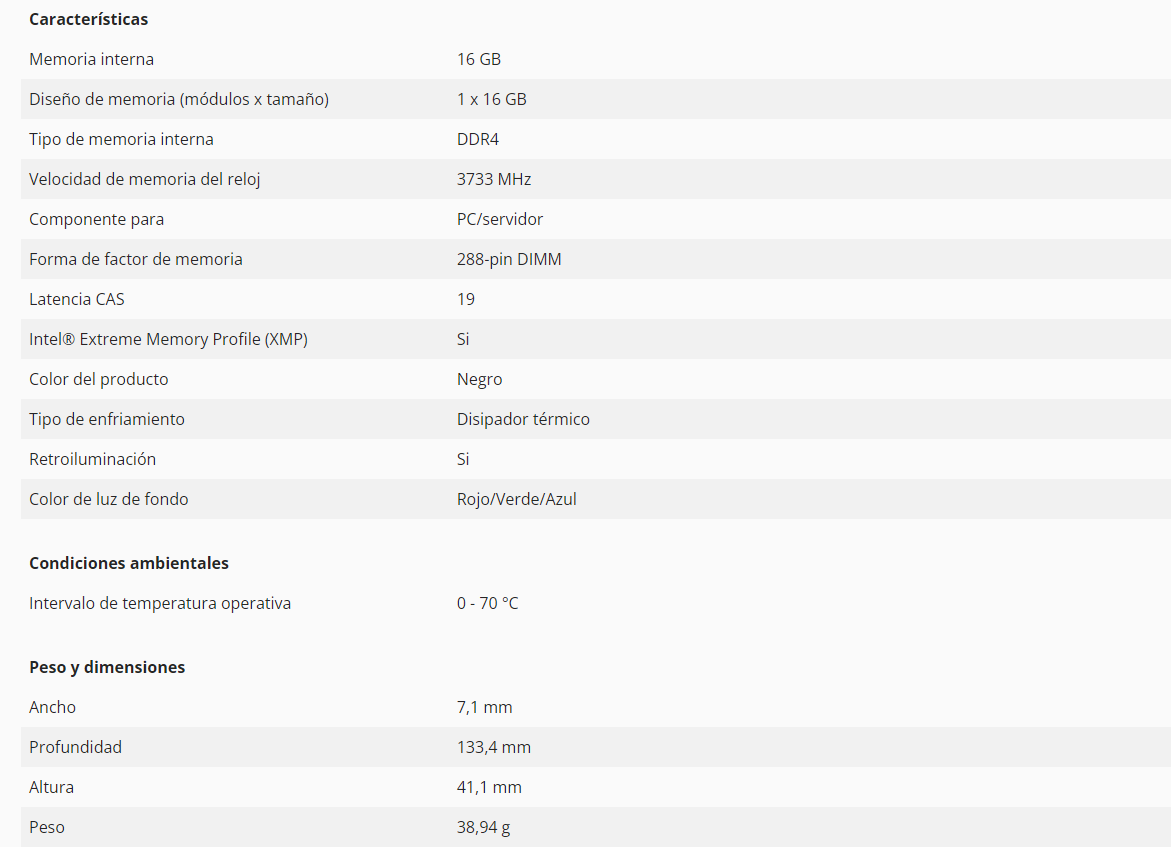
Task: Click the Condiciones ambientales heading
Action: click(x=129, y=563)
